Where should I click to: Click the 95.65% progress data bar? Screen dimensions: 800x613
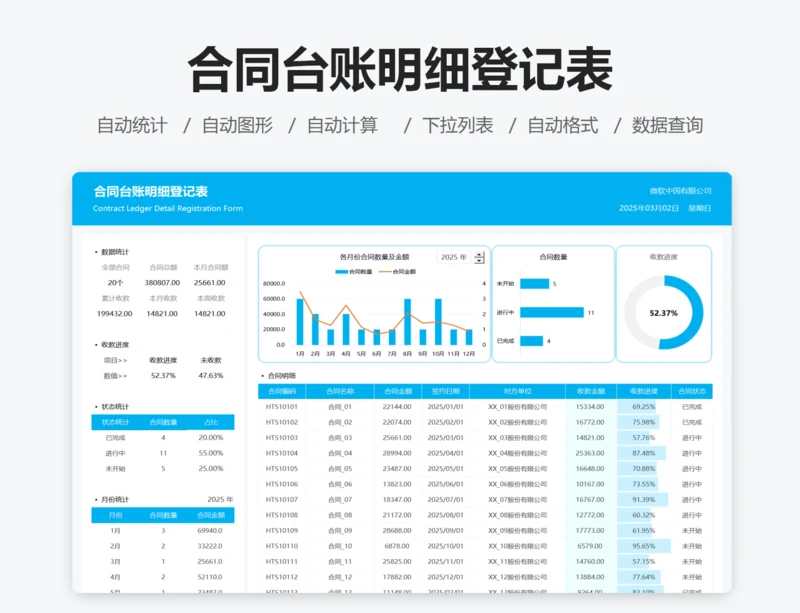click(644, 546)
